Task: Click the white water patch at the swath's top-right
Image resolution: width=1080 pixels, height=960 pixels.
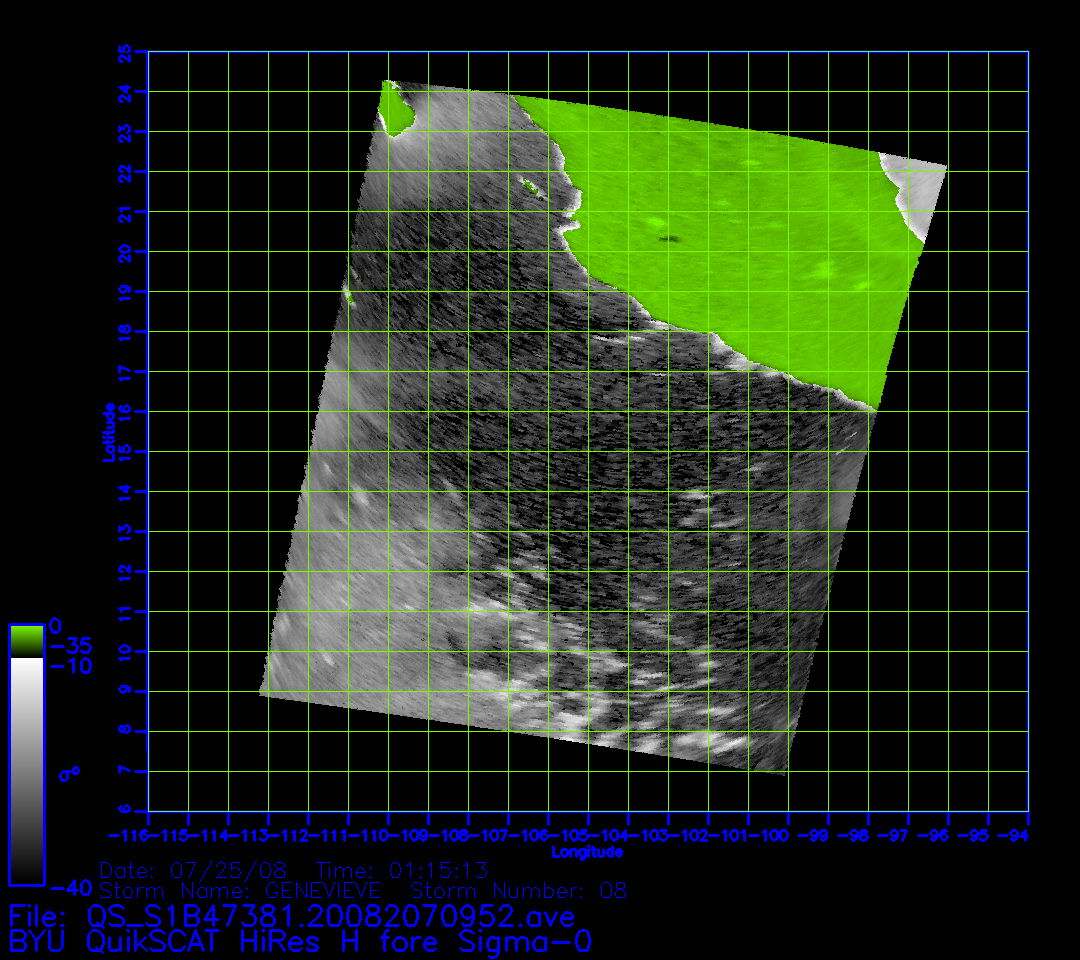Action: coord(921,195)
